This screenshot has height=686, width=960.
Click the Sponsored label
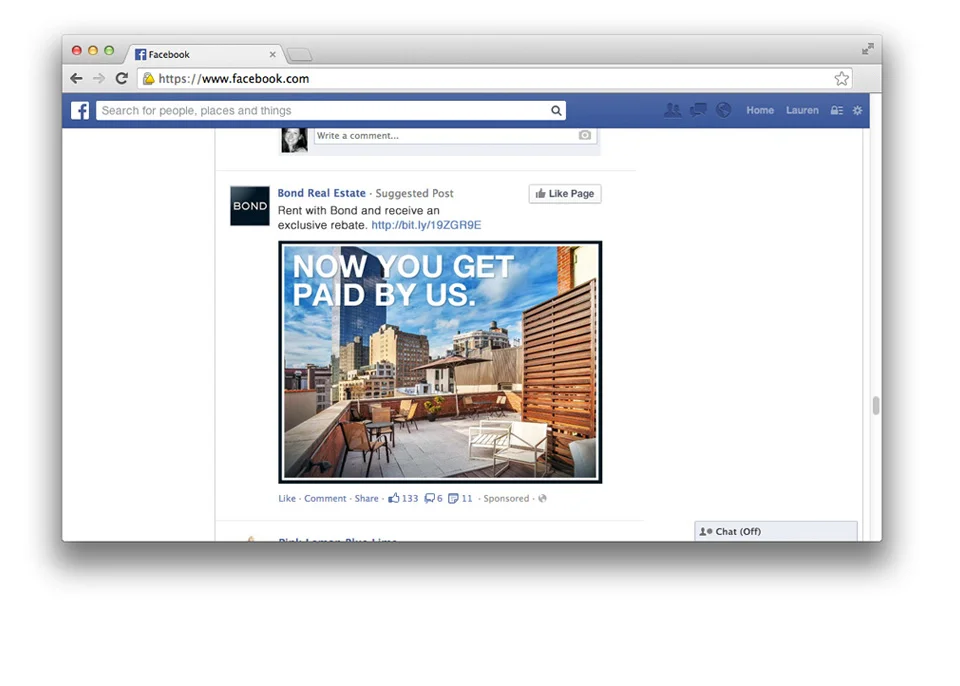[x=506, y=499]
